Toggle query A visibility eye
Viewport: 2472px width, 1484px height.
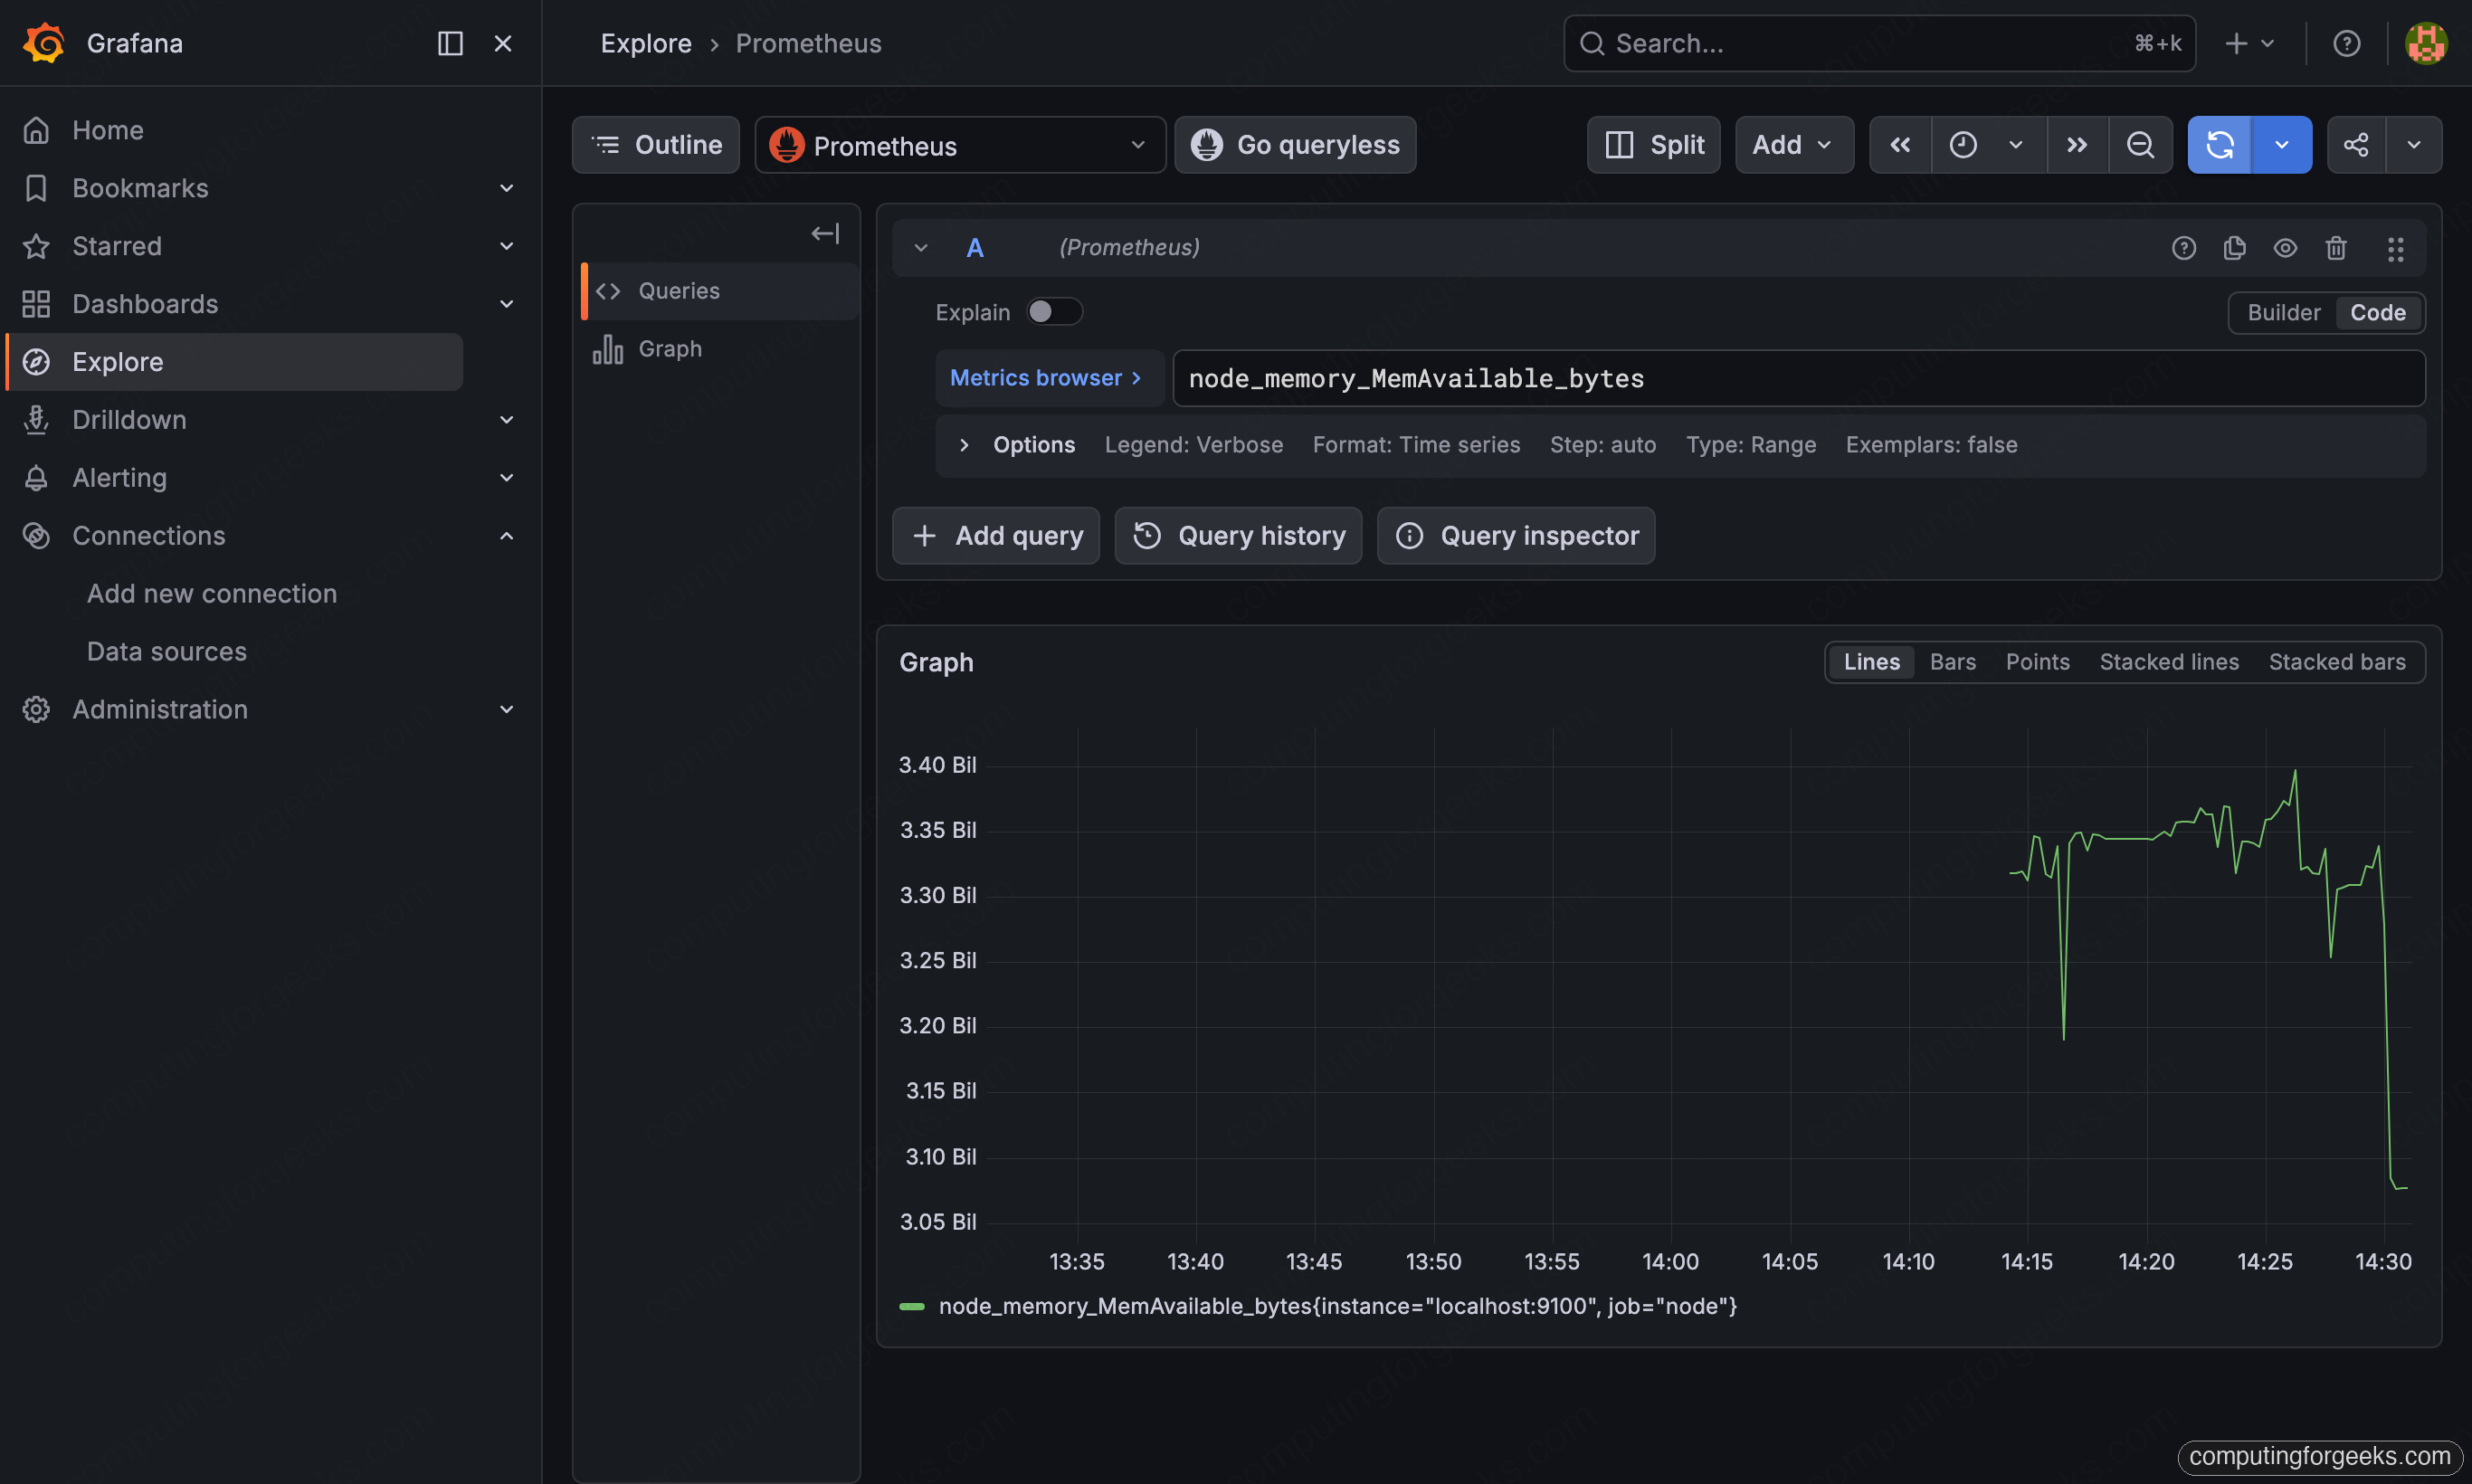2285,248
